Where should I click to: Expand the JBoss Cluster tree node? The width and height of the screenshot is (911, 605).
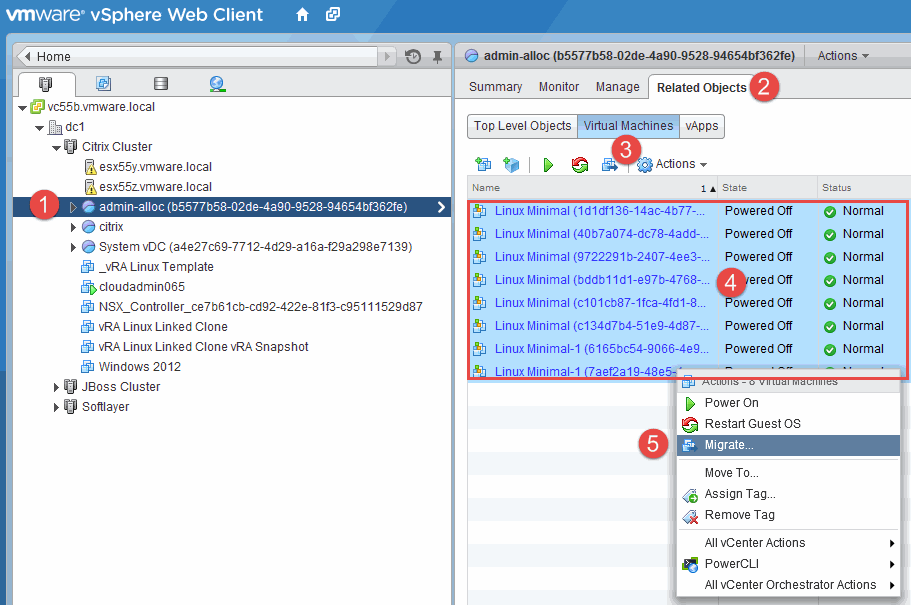click(57, 387)
